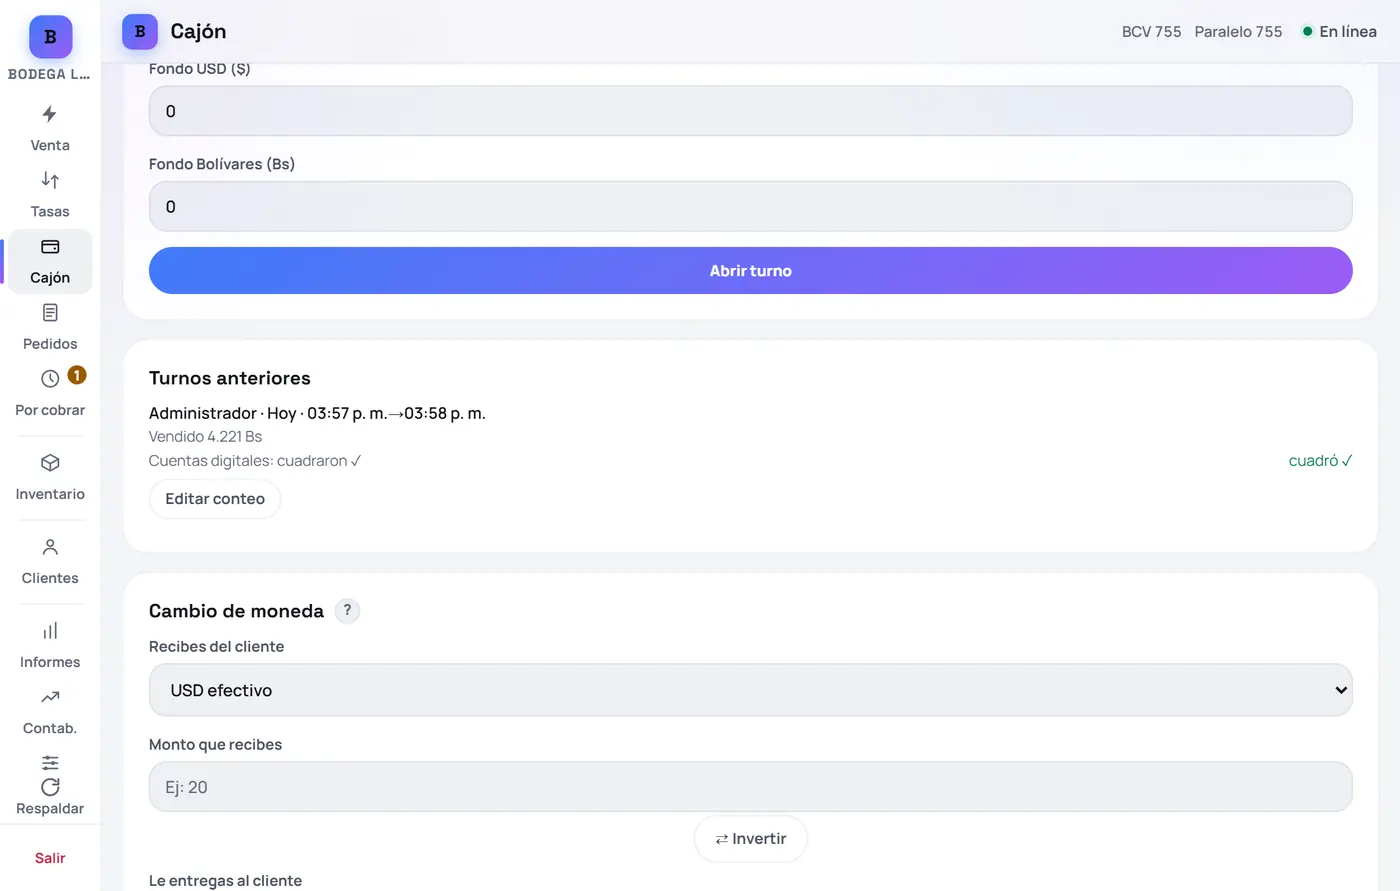This screenshot has height=891, width=1400.
Task: Click the Por cobrar notification badge
Action: [x=77, y=375]
